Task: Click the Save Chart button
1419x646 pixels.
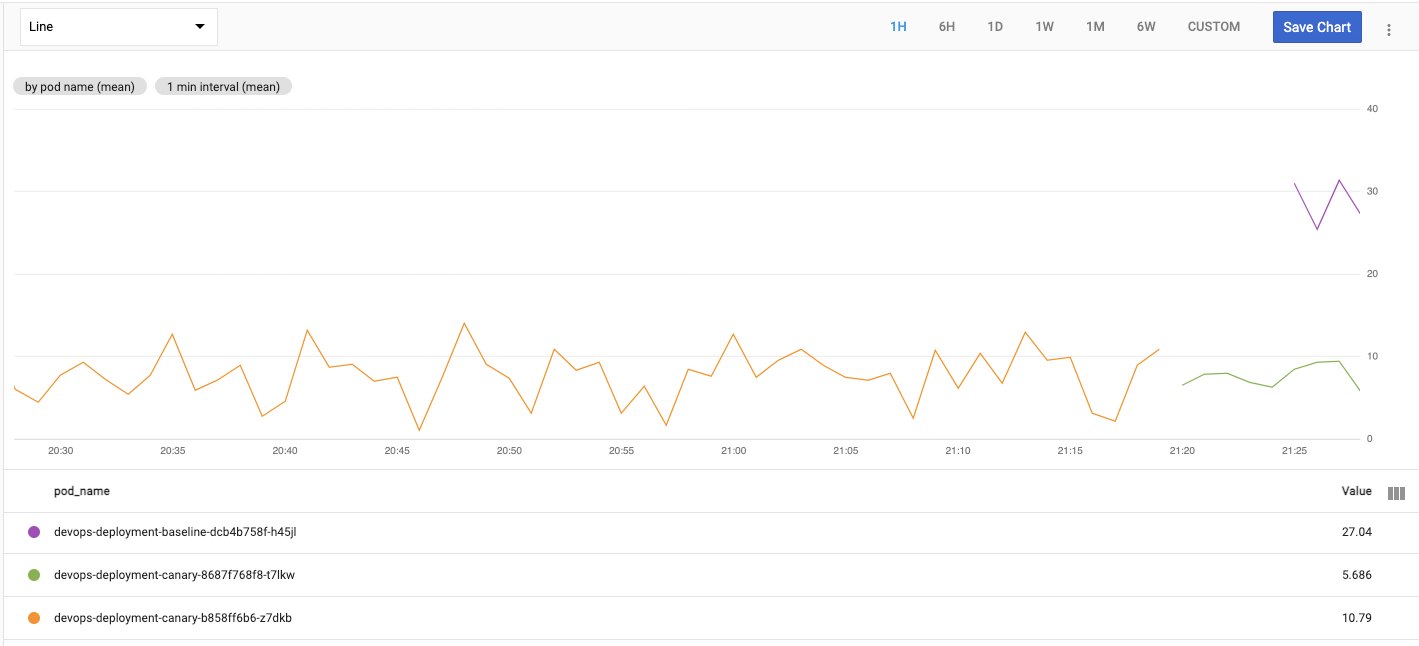Action: tap(1316, 27)
